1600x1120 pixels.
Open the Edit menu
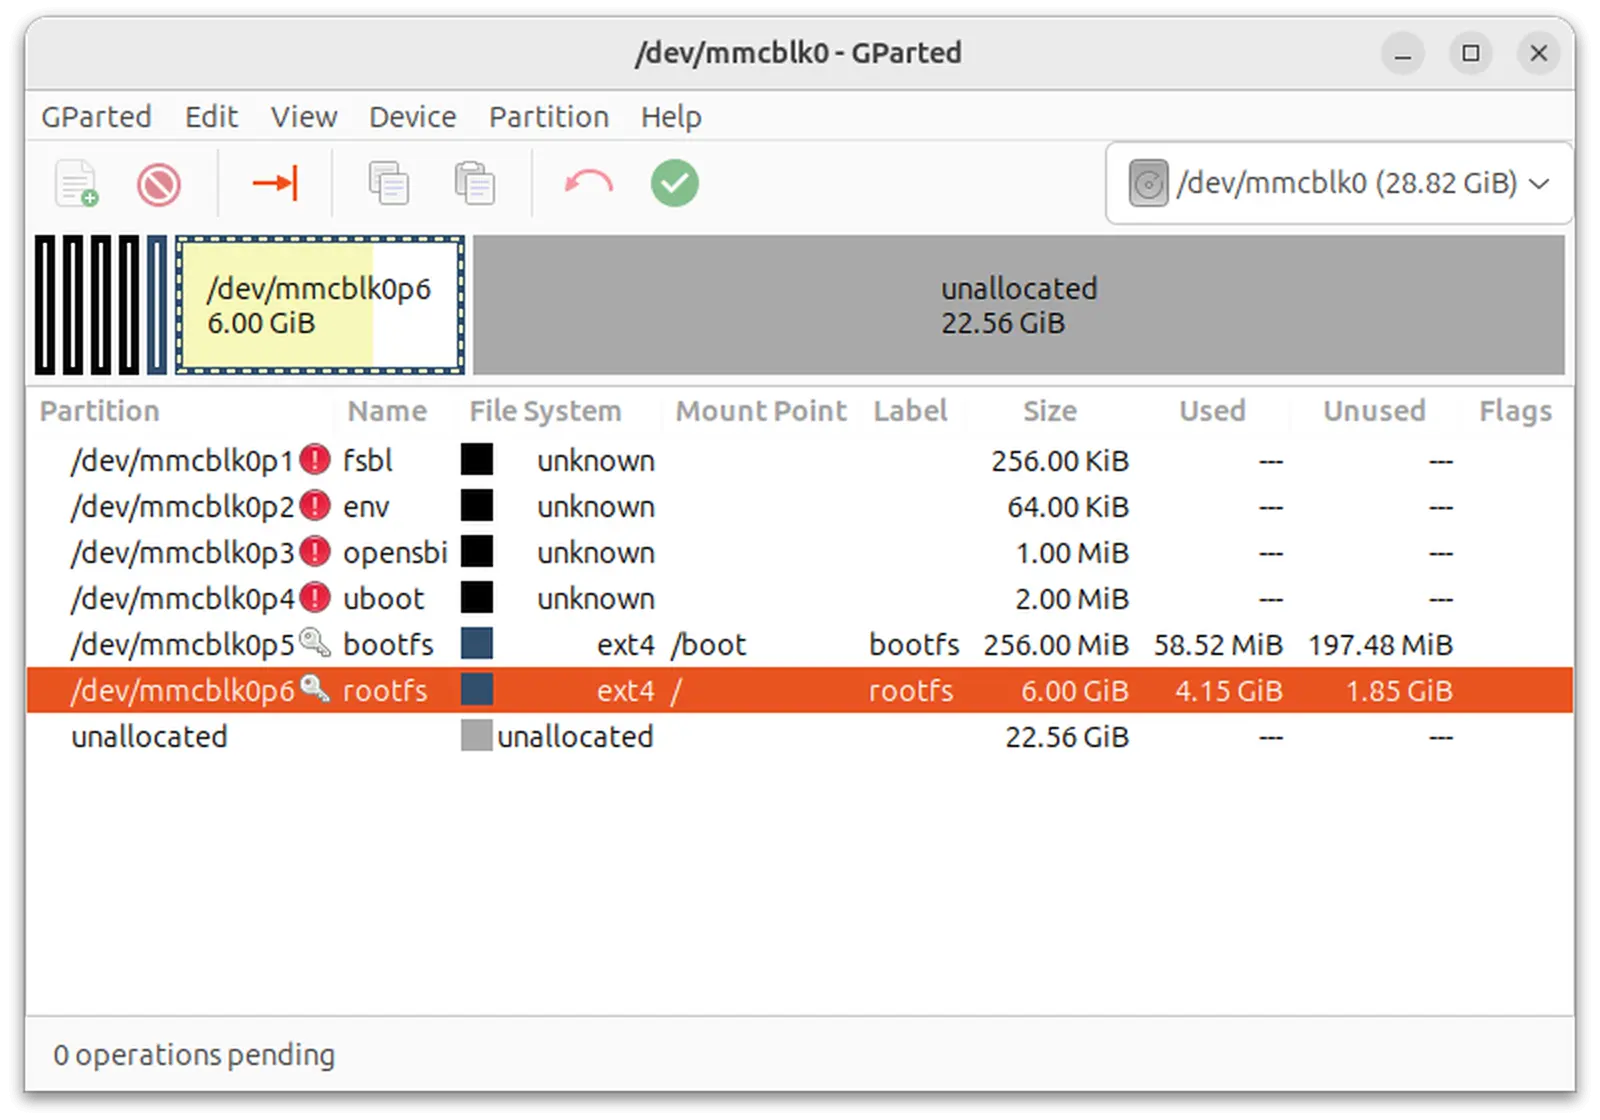[211, 117]
